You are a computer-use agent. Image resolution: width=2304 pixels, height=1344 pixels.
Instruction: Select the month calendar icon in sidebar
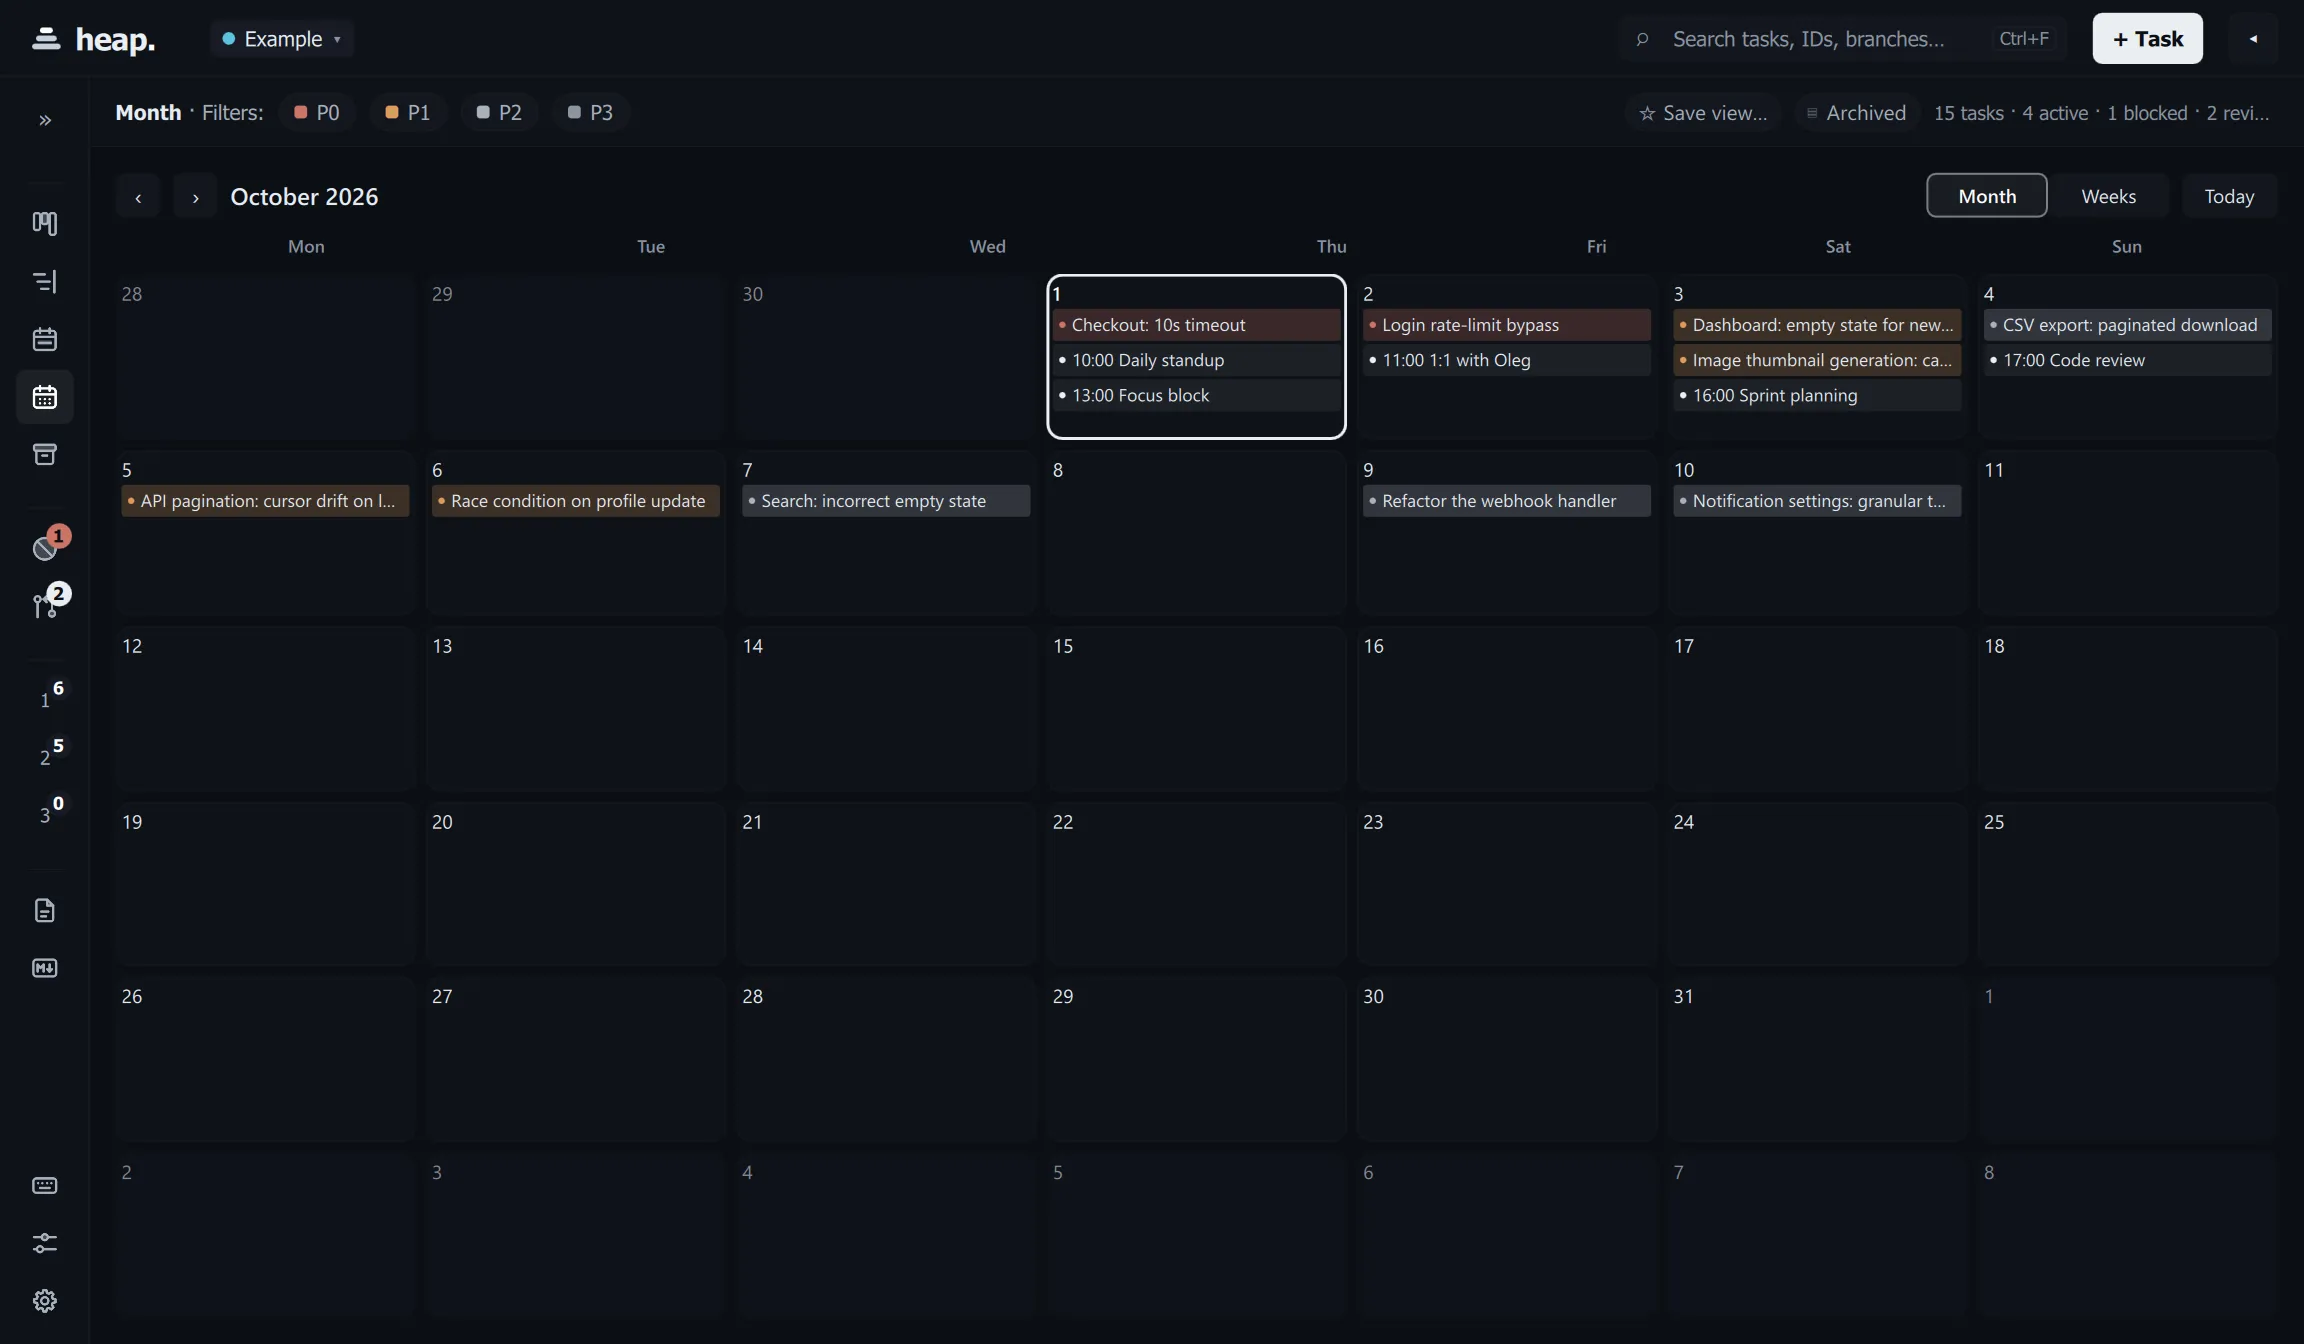click(x=45, y=397)
